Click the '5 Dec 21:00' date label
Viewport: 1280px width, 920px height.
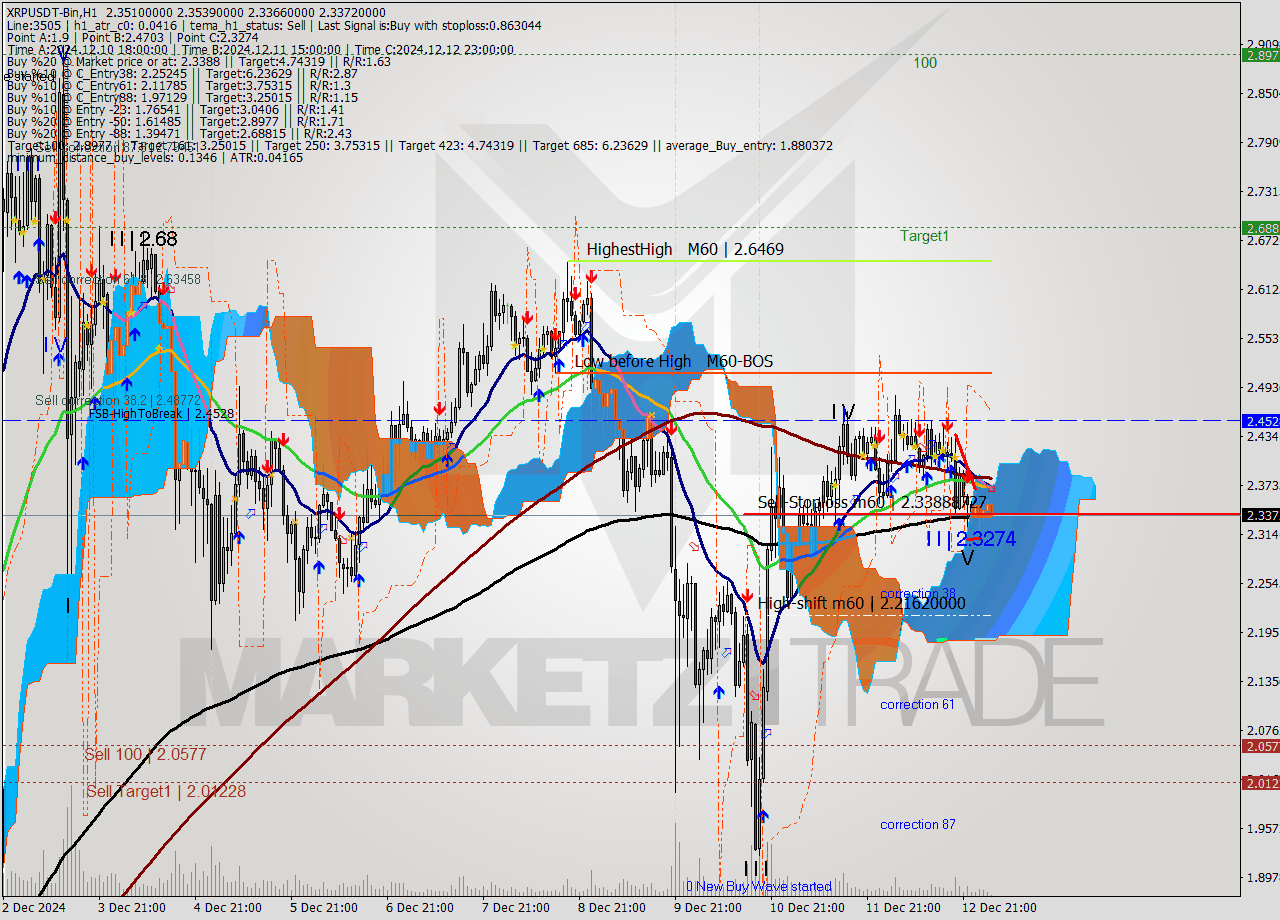[323, 908]
